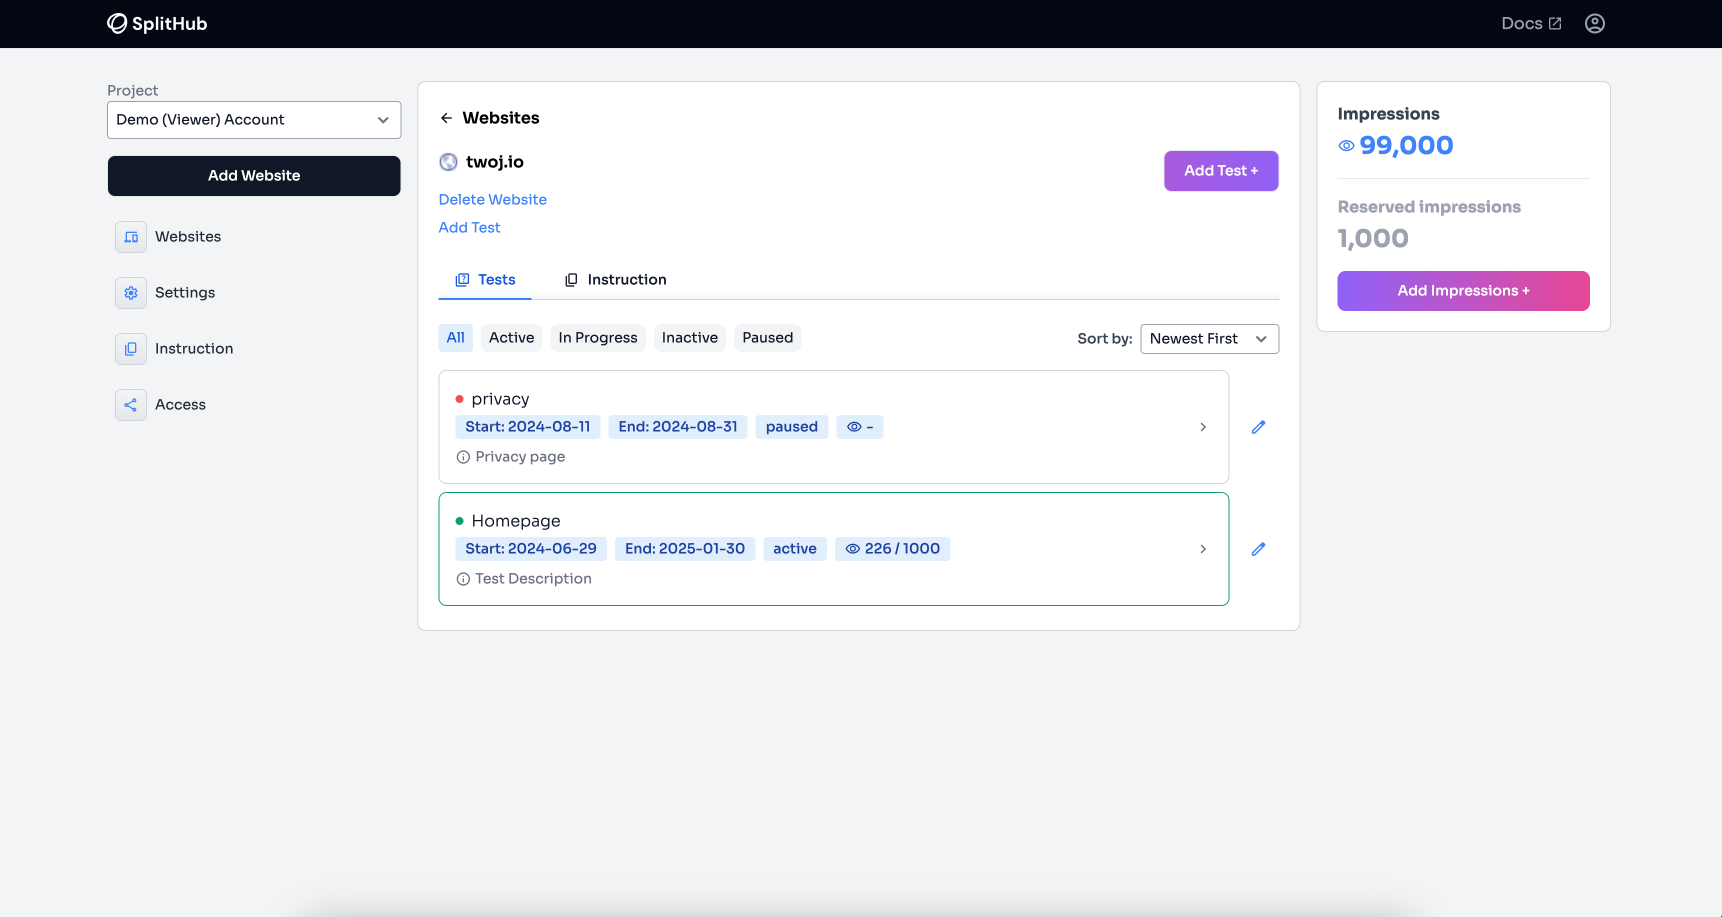Select the Paused filter chip
This screenshot has width=1722, height=917.
[767, 338]
